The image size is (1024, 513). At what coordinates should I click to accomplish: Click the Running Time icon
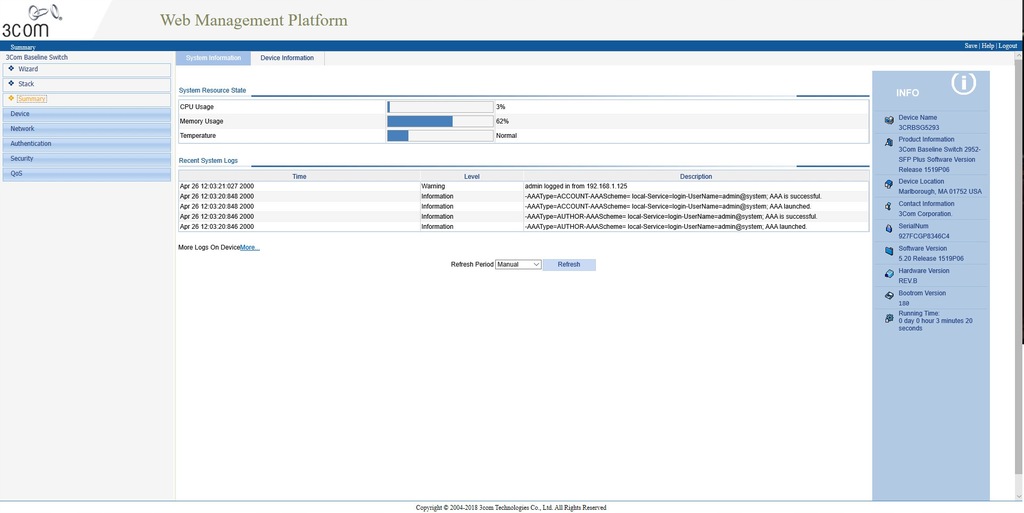tap(889, 318)
